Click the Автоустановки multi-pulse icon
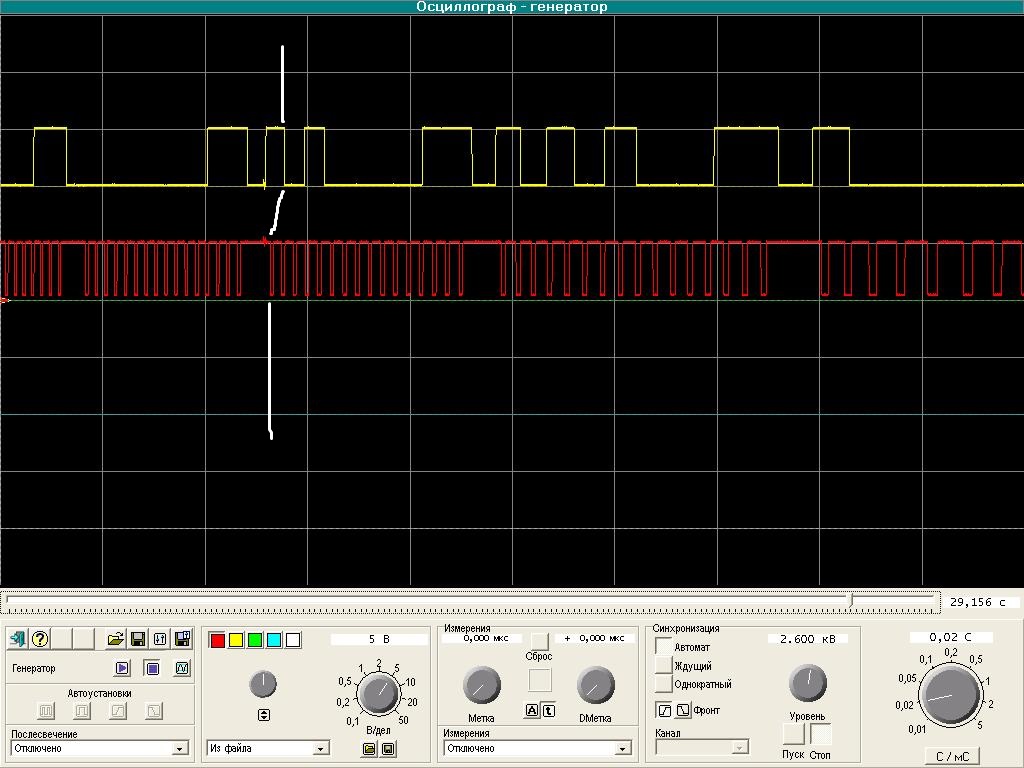1024x768 pixels. pyautogui.click(x=46, y=710)
